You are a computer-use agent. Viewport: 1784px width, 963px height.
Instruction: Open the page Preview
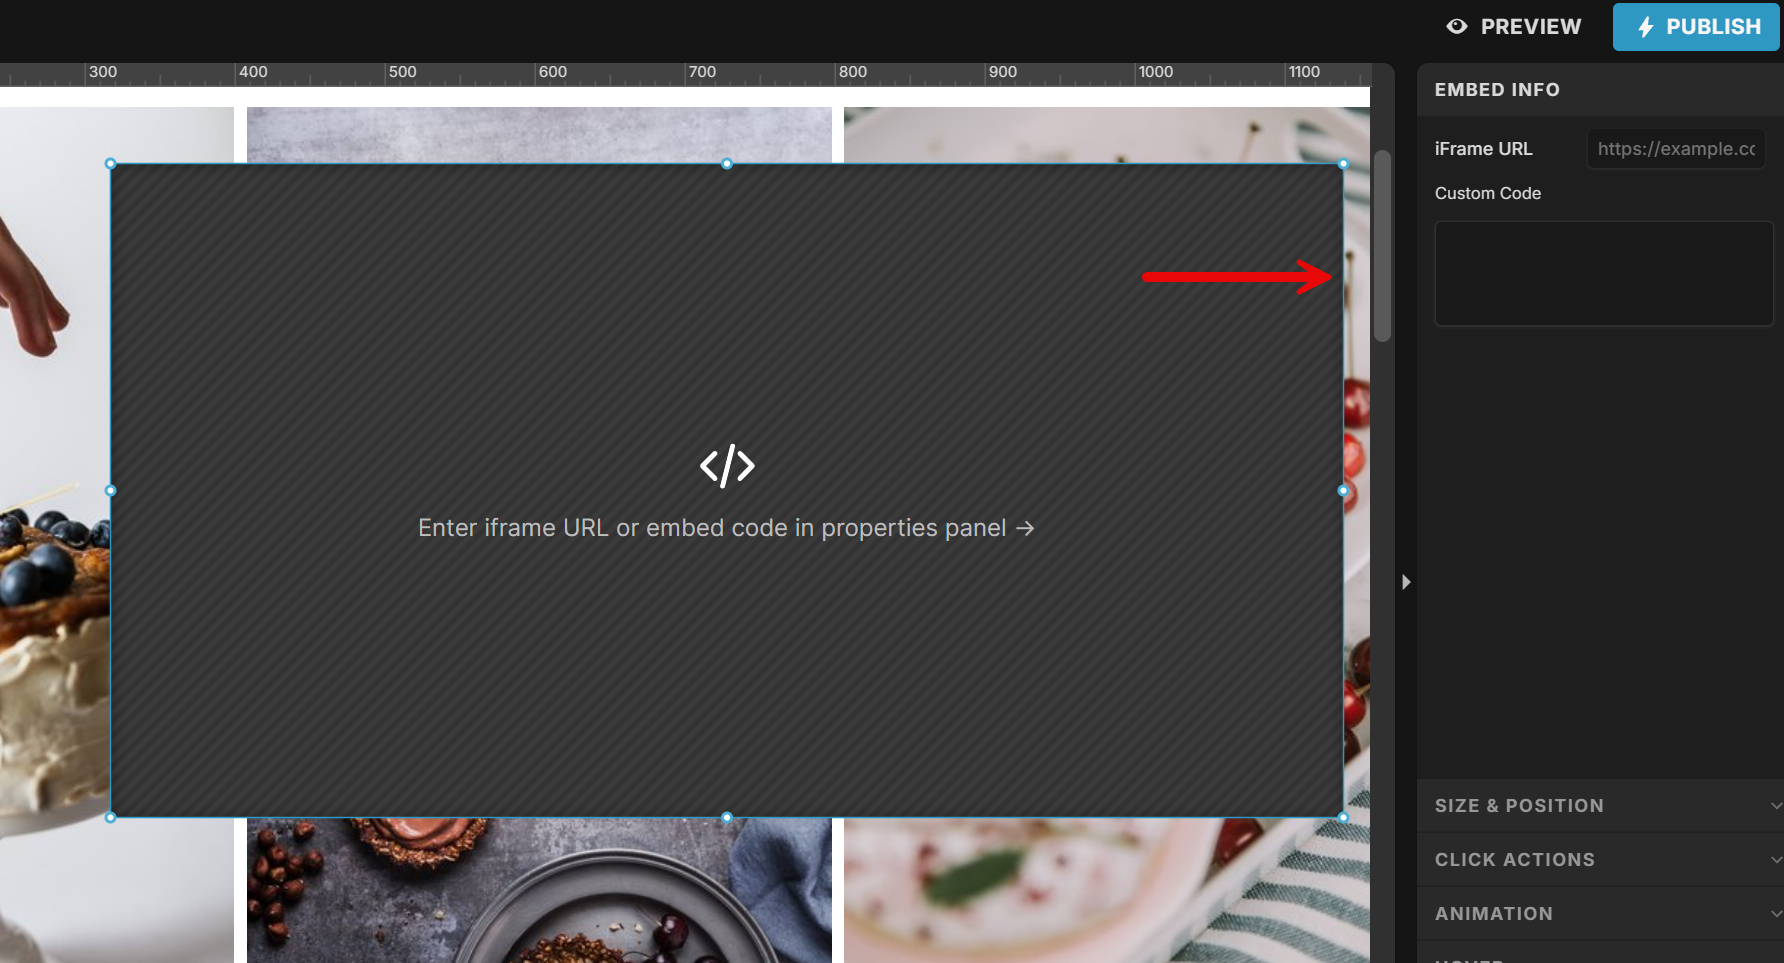point(1514,27)
